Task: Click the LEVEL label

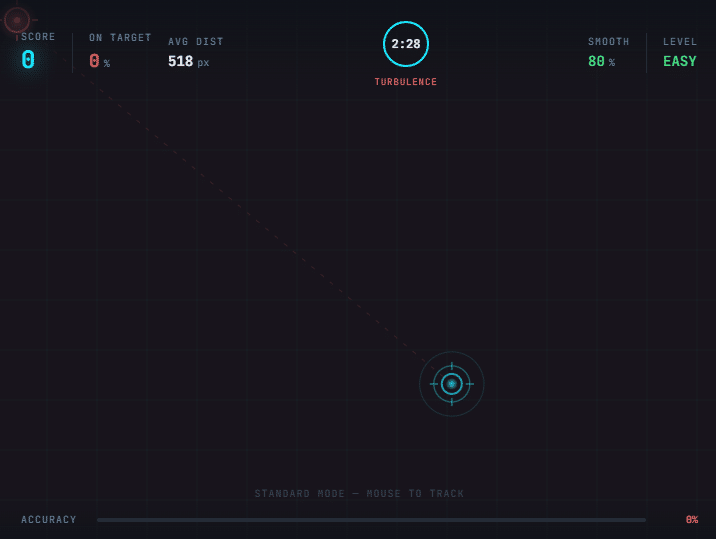Action: point(680,42)
